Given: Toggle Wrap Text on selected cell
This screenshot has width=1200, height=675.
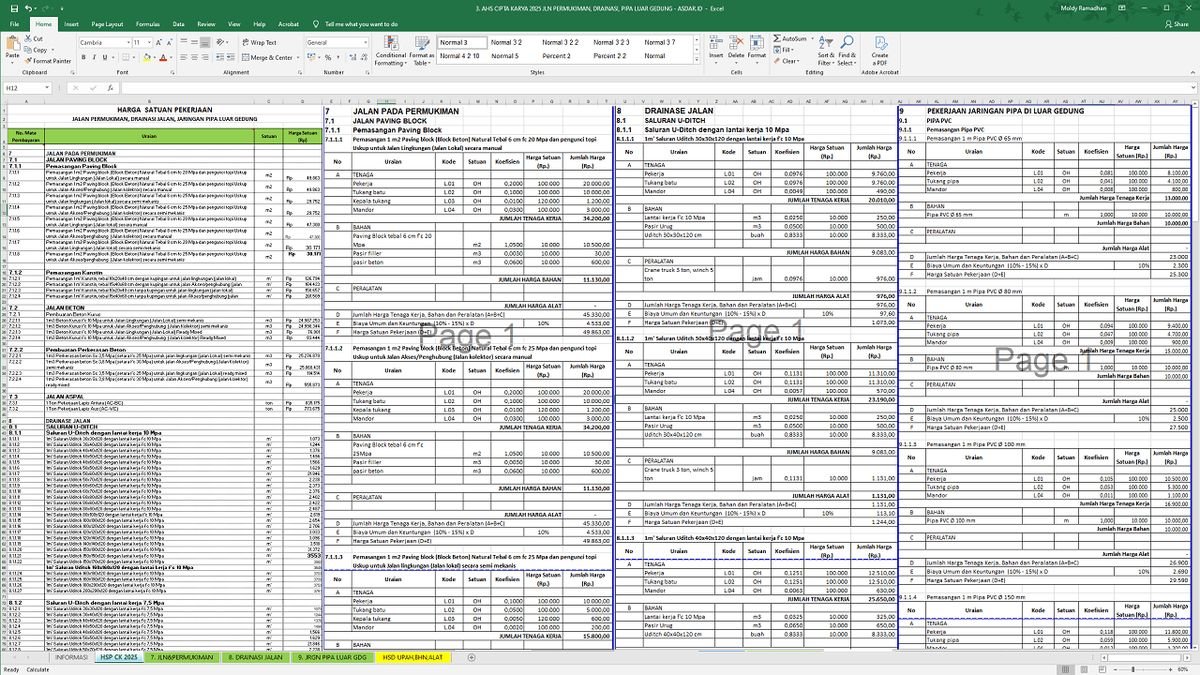Looking at the screenshot, I should point(260,43).
